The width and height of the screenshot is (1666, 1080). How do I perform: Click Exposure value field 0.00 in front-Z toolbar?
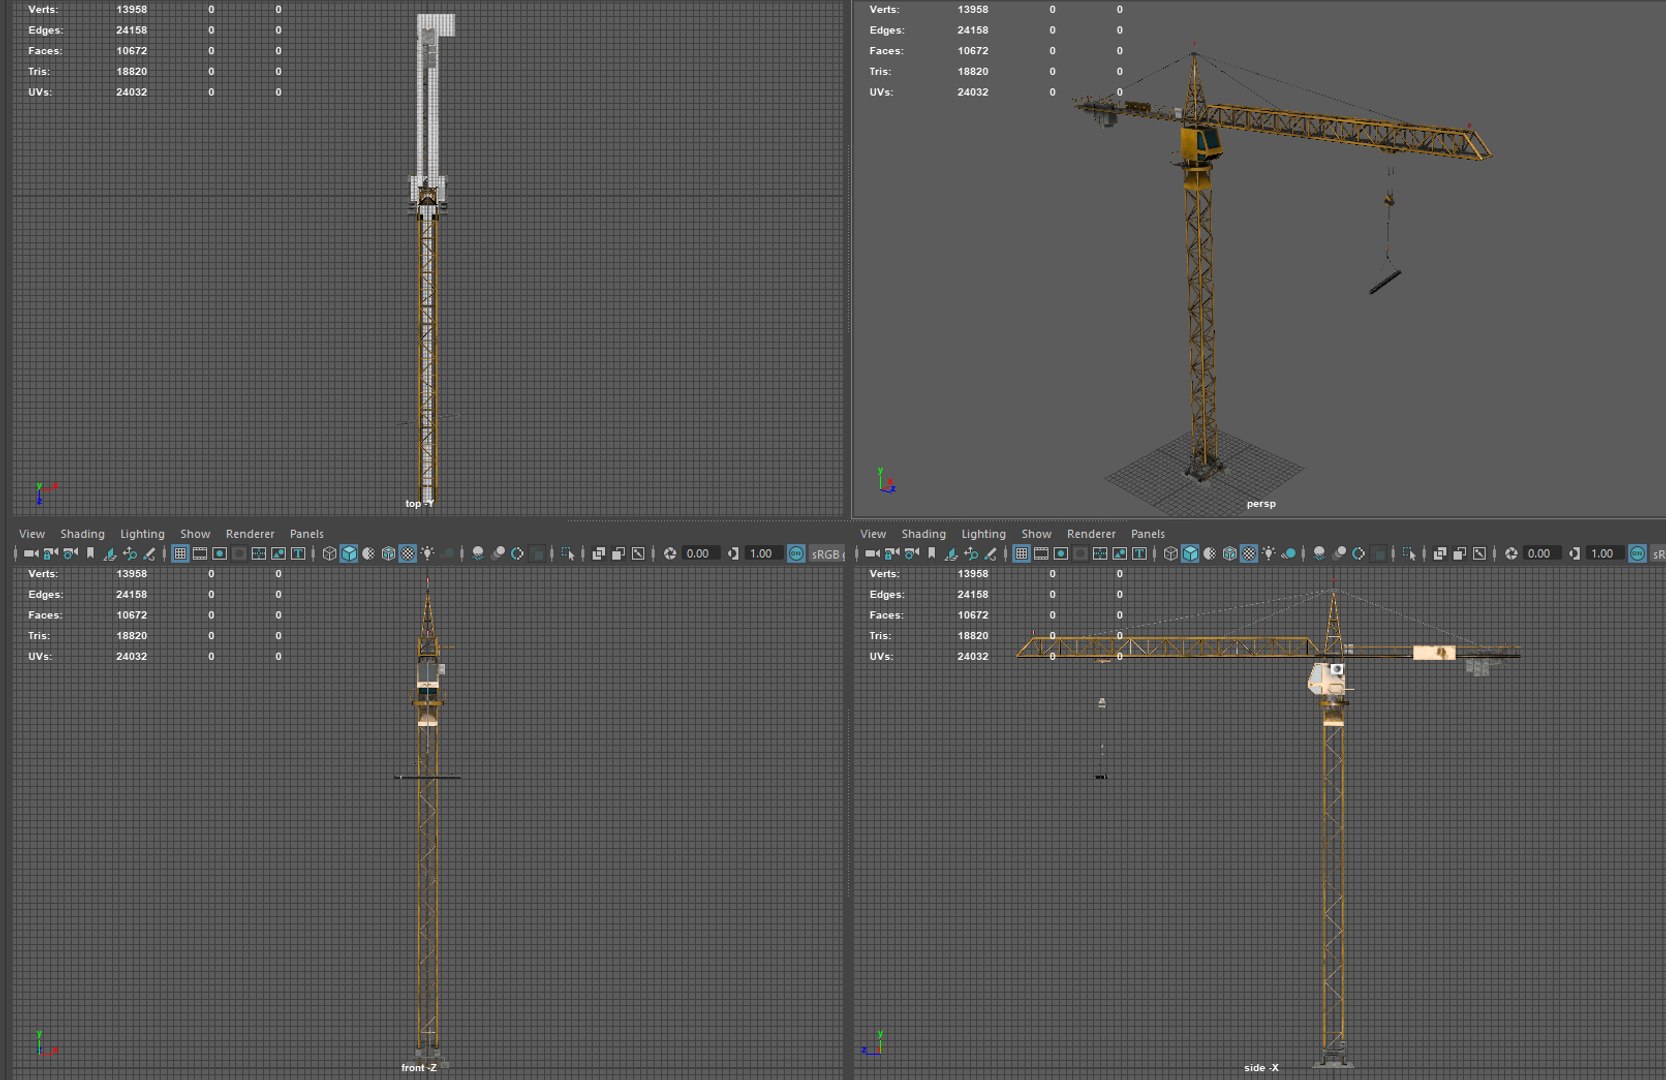pos(699,553)
